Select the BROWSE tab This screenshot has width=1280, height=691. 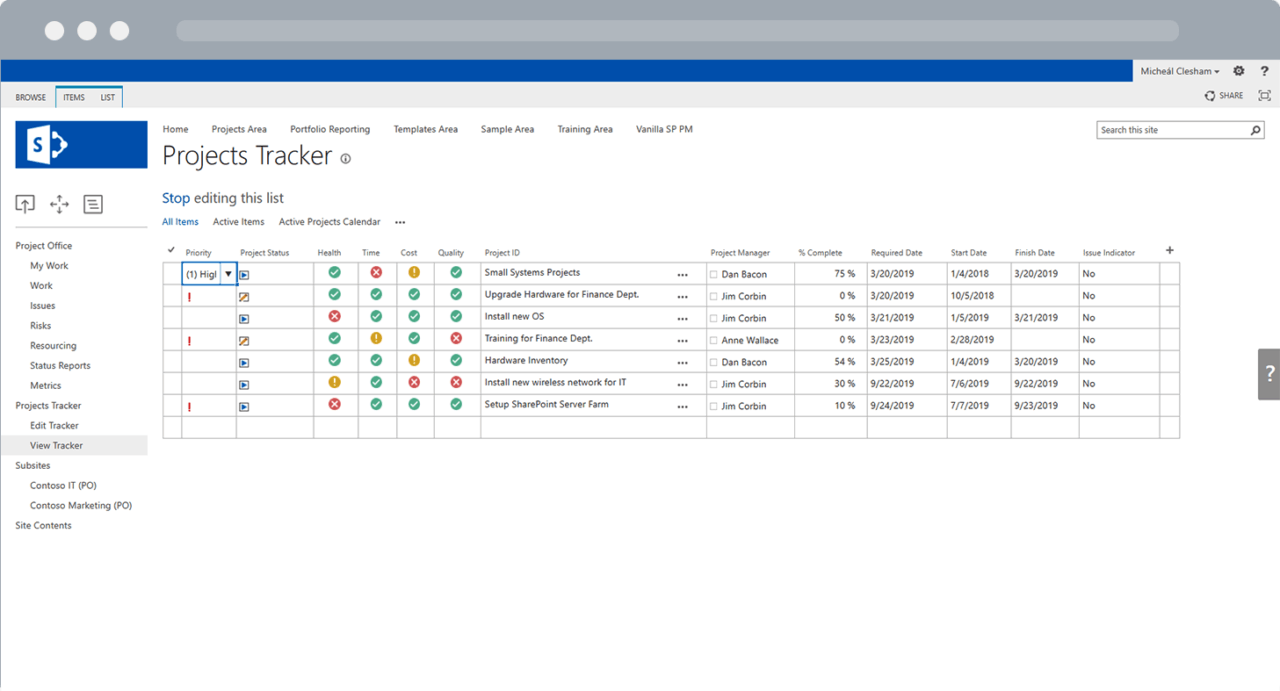(x=30, y=97)
